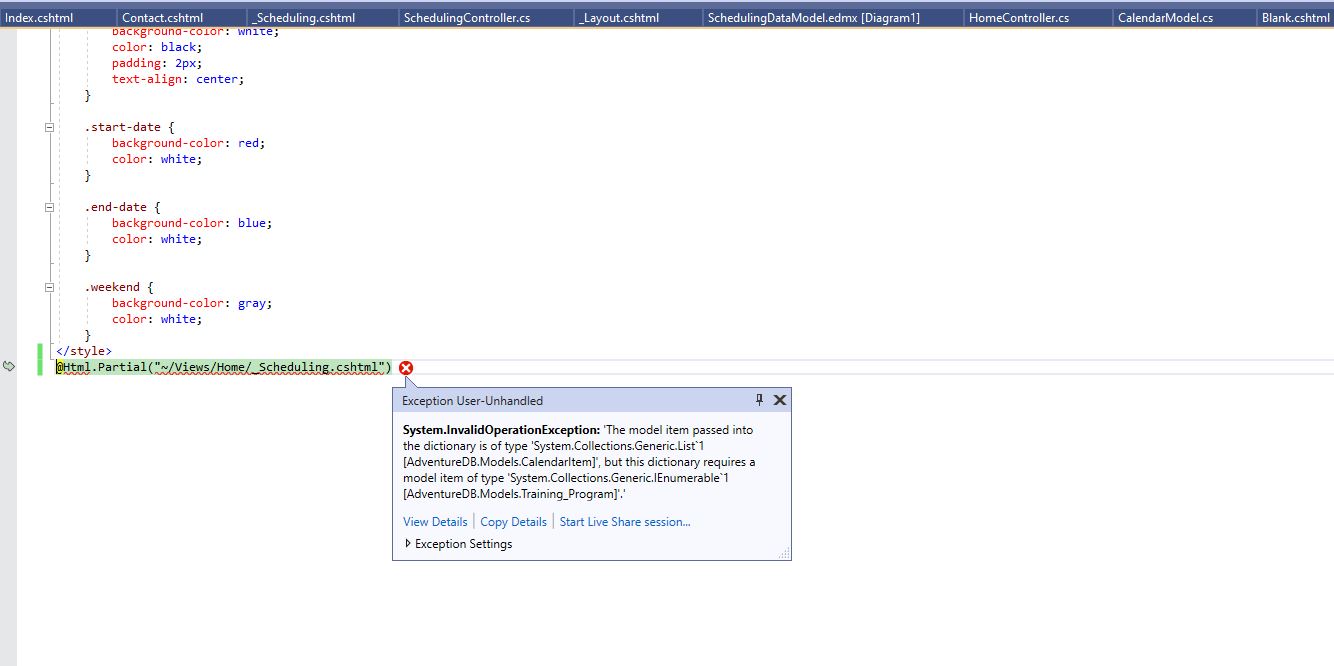Switch to the Contact.cshtml tab
The height and width of the screenshot is (666, 1334).
pyautogui.click(x=164, y=16)
